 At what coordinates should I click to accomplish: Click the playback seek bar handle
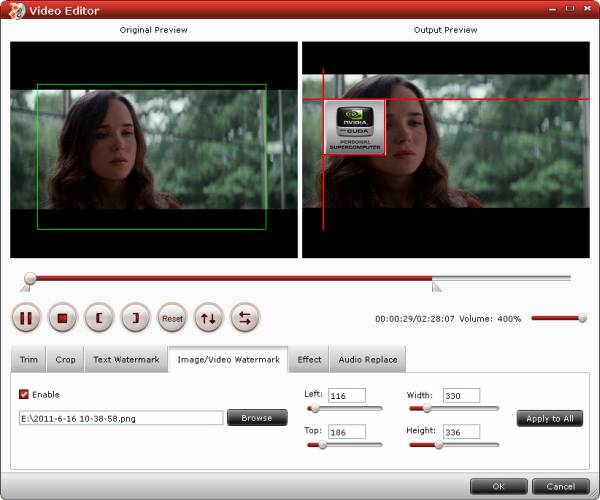point(30,278)
